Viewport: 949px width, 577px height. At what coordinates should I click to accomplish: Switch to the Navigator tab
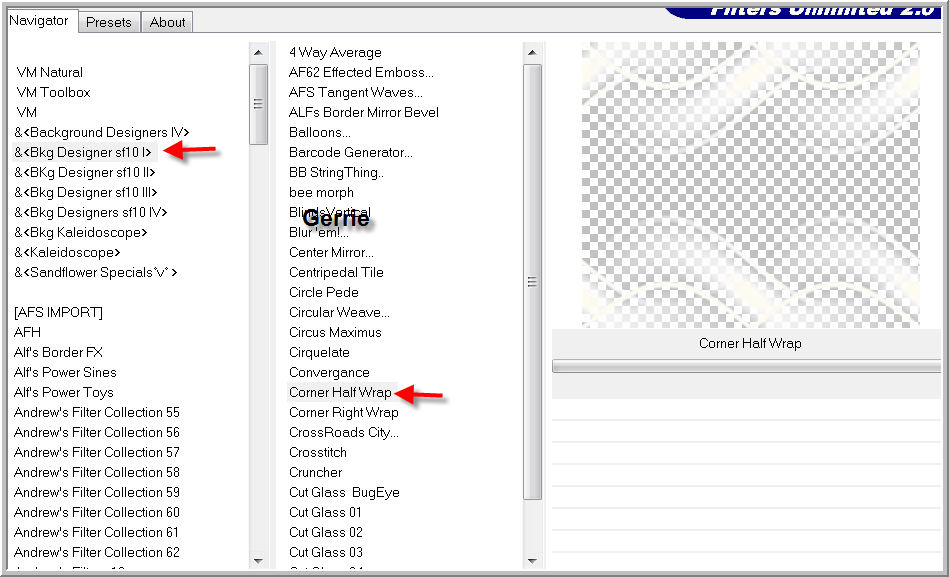39,21
